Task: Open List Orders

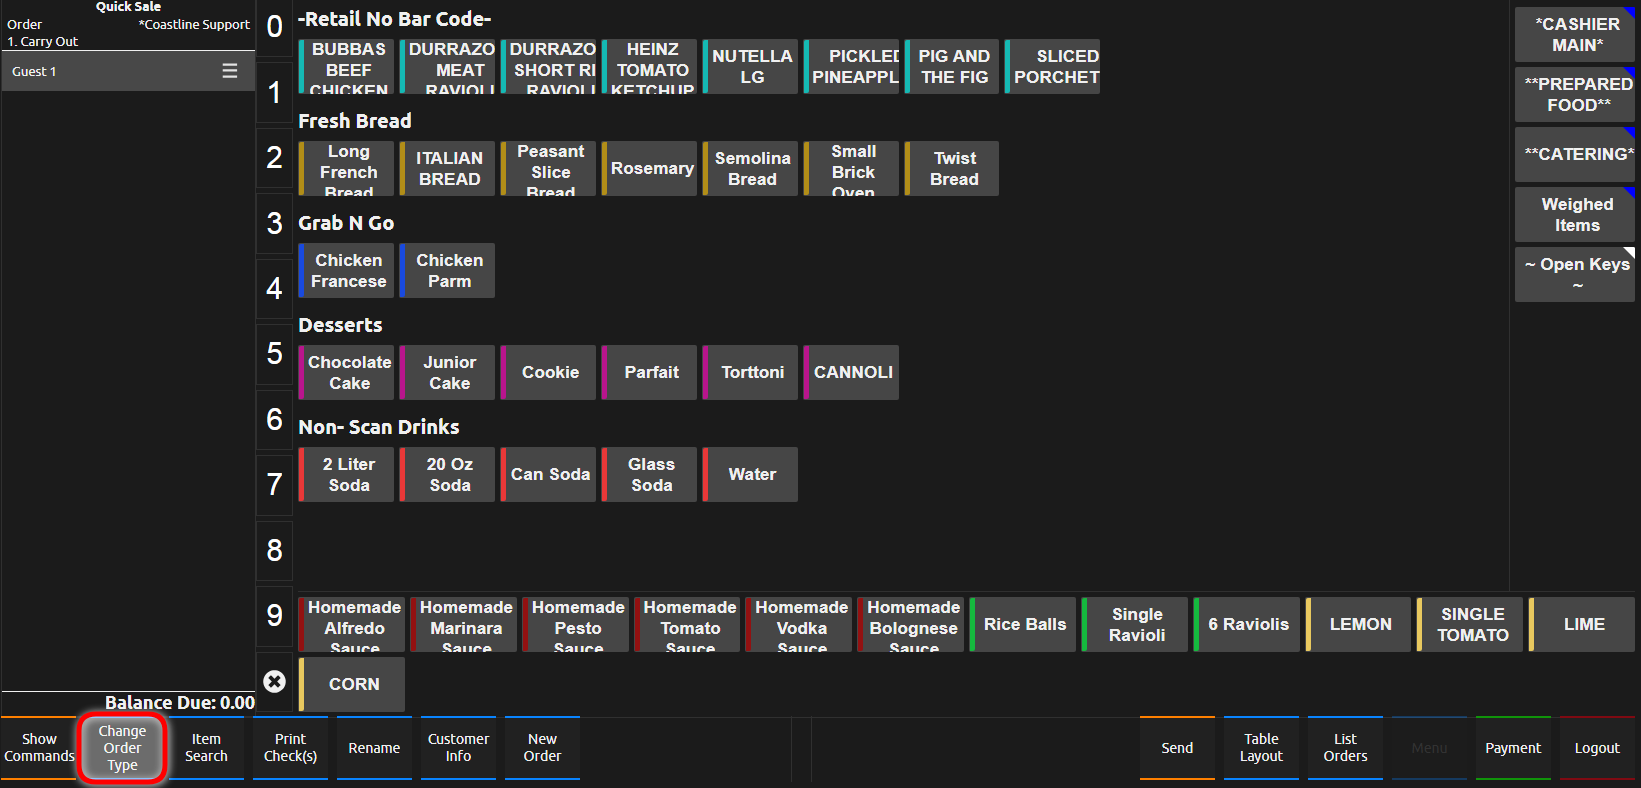Action: coord(1345,748)
